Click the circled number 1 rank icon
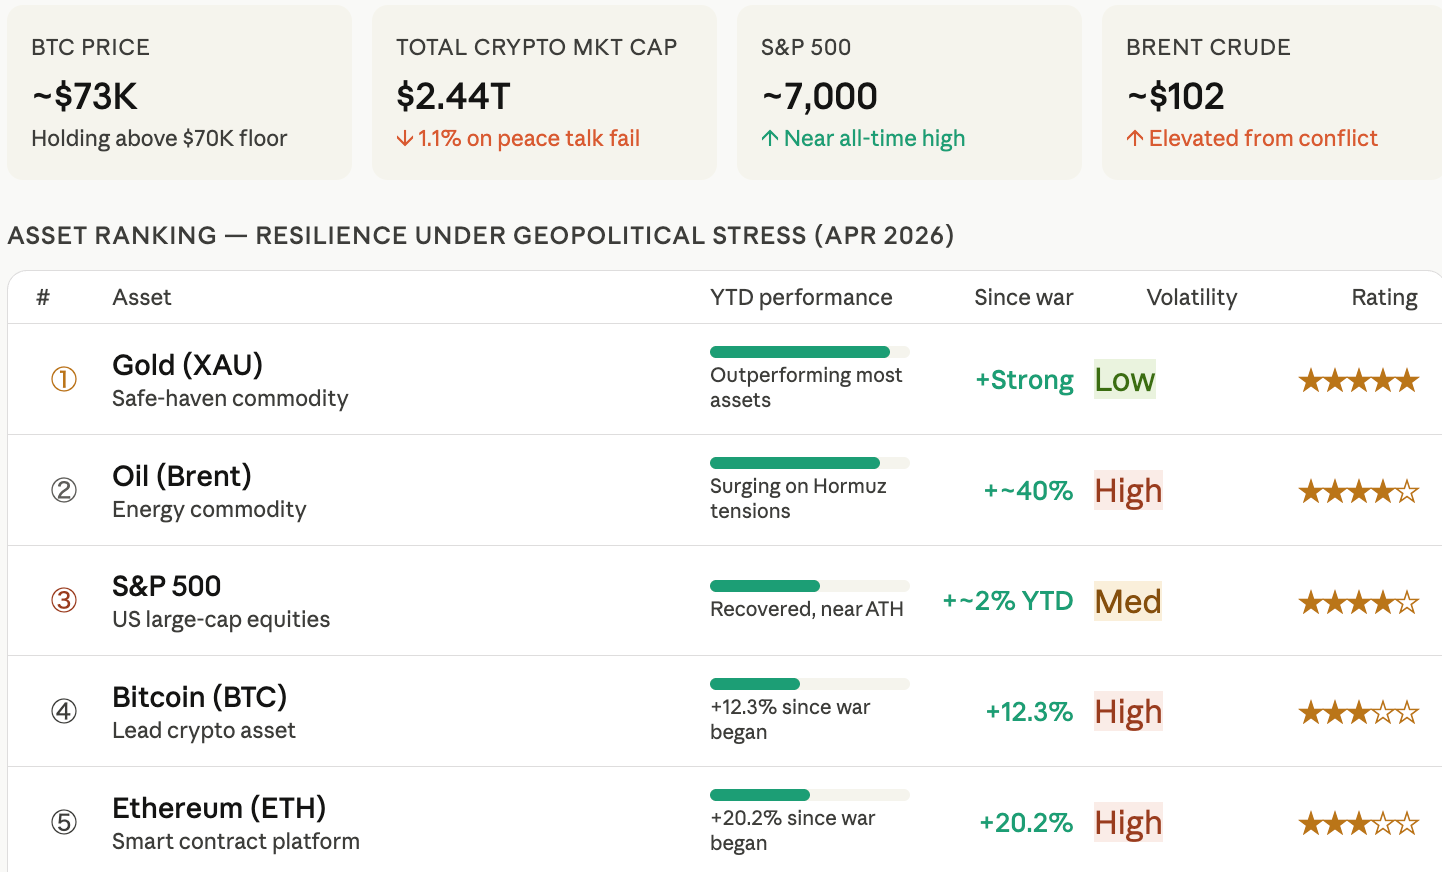The image size is (1442, 872). click(64, 380)
